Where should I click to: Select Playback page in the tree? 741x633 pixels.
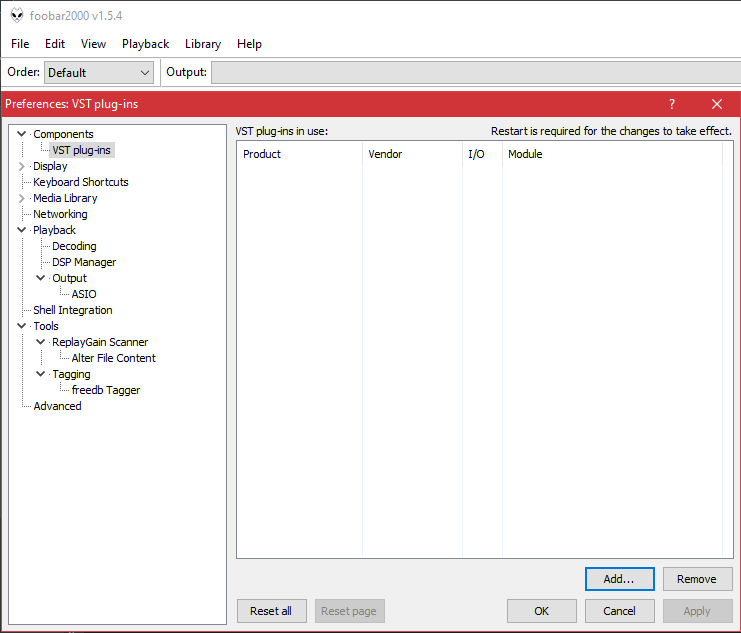tap(54, 230)
